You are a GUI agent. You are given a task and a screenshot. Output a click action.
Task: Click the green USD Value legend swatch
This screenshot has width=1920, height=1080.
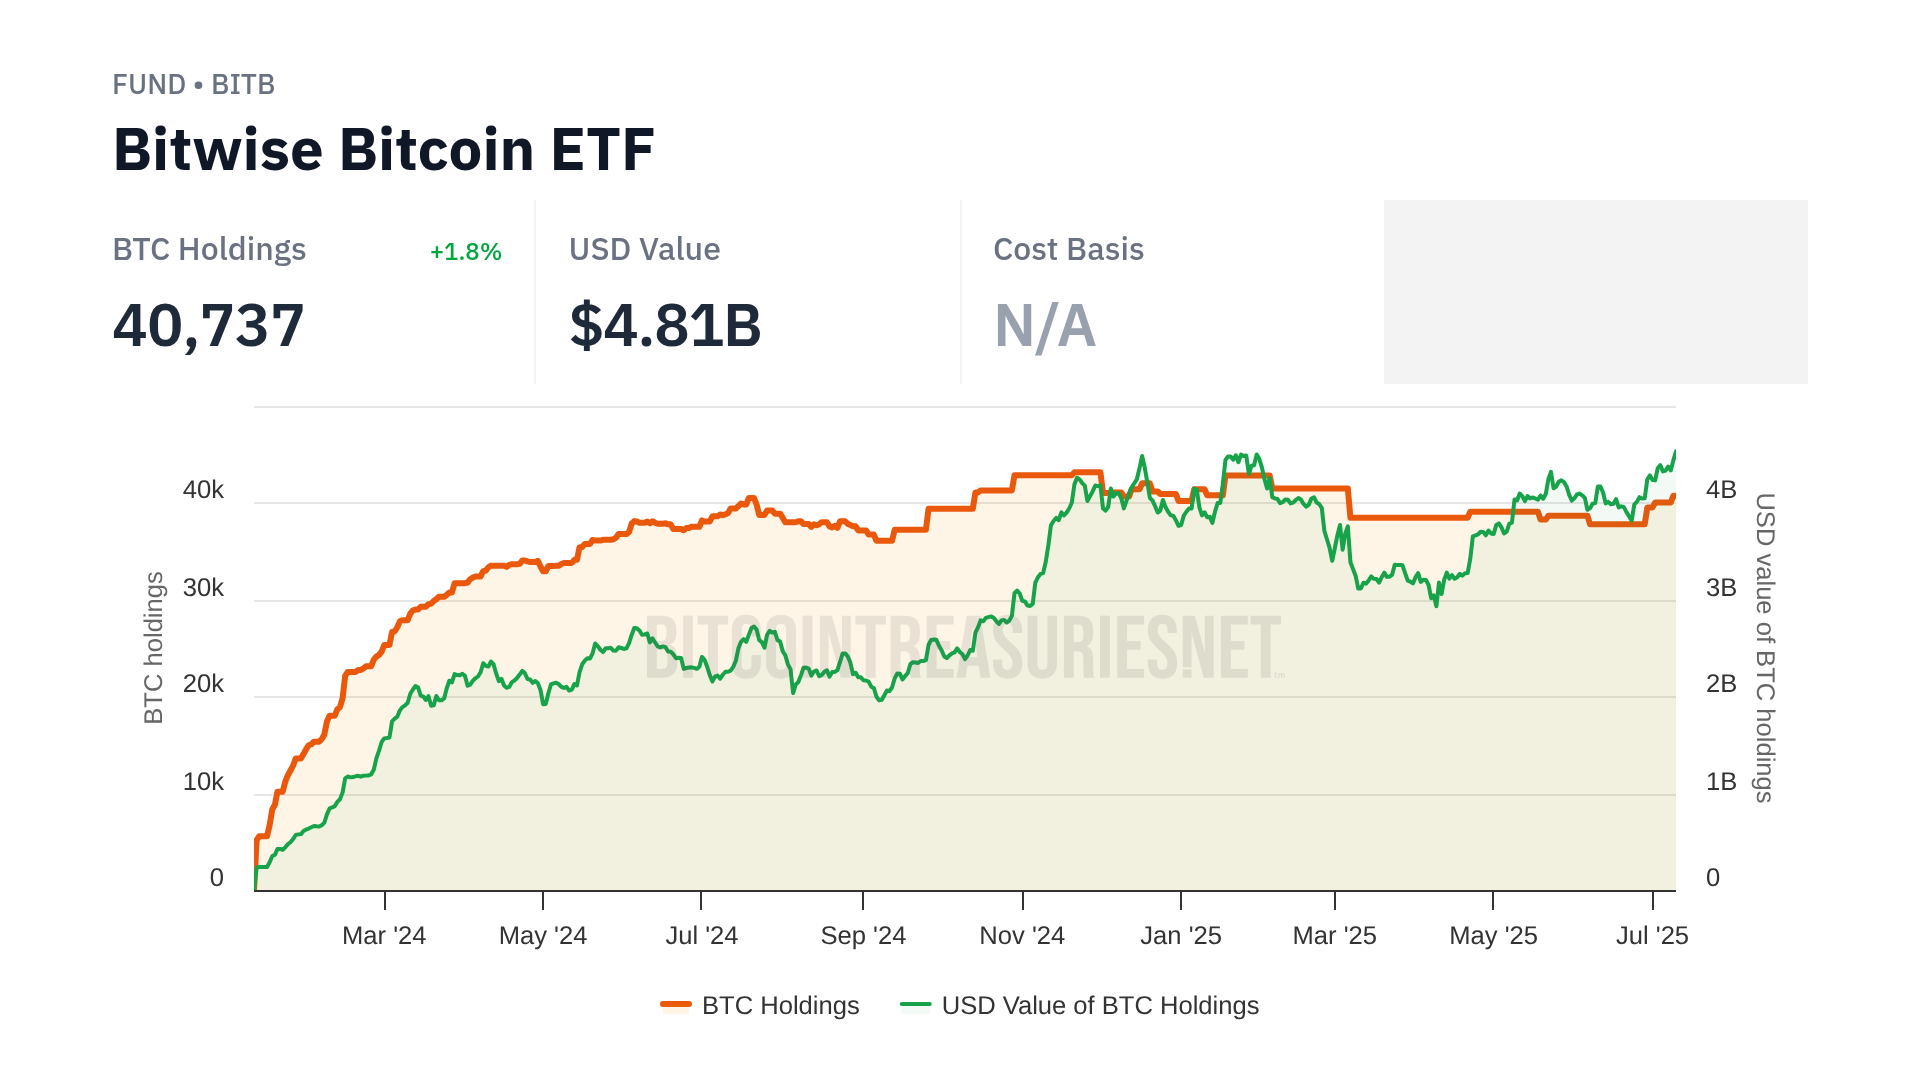(915, 1005)
